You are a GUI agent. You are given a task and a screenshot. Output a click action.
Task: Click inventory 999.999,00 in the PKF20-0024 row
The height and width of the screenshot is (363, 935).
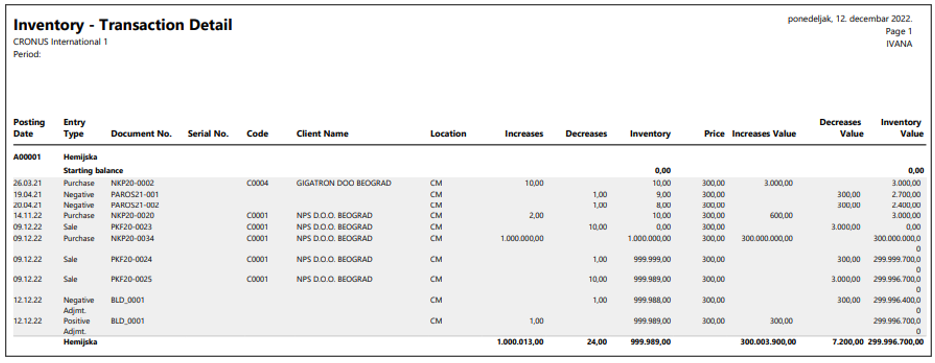point(652,259)
